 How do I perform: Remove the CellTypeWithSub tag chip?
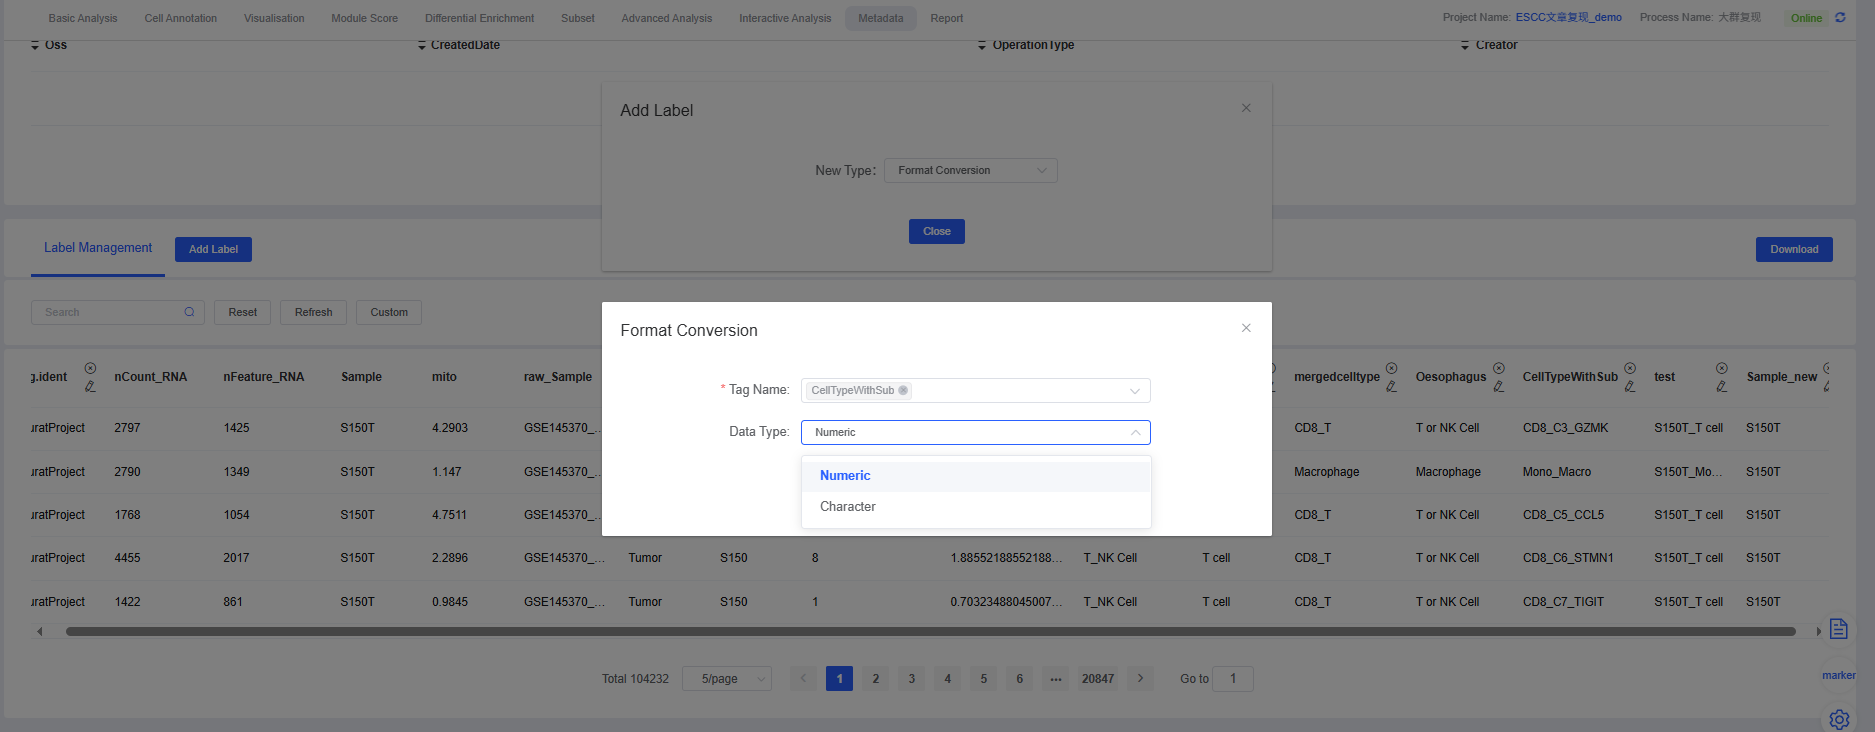click(903, 391)
